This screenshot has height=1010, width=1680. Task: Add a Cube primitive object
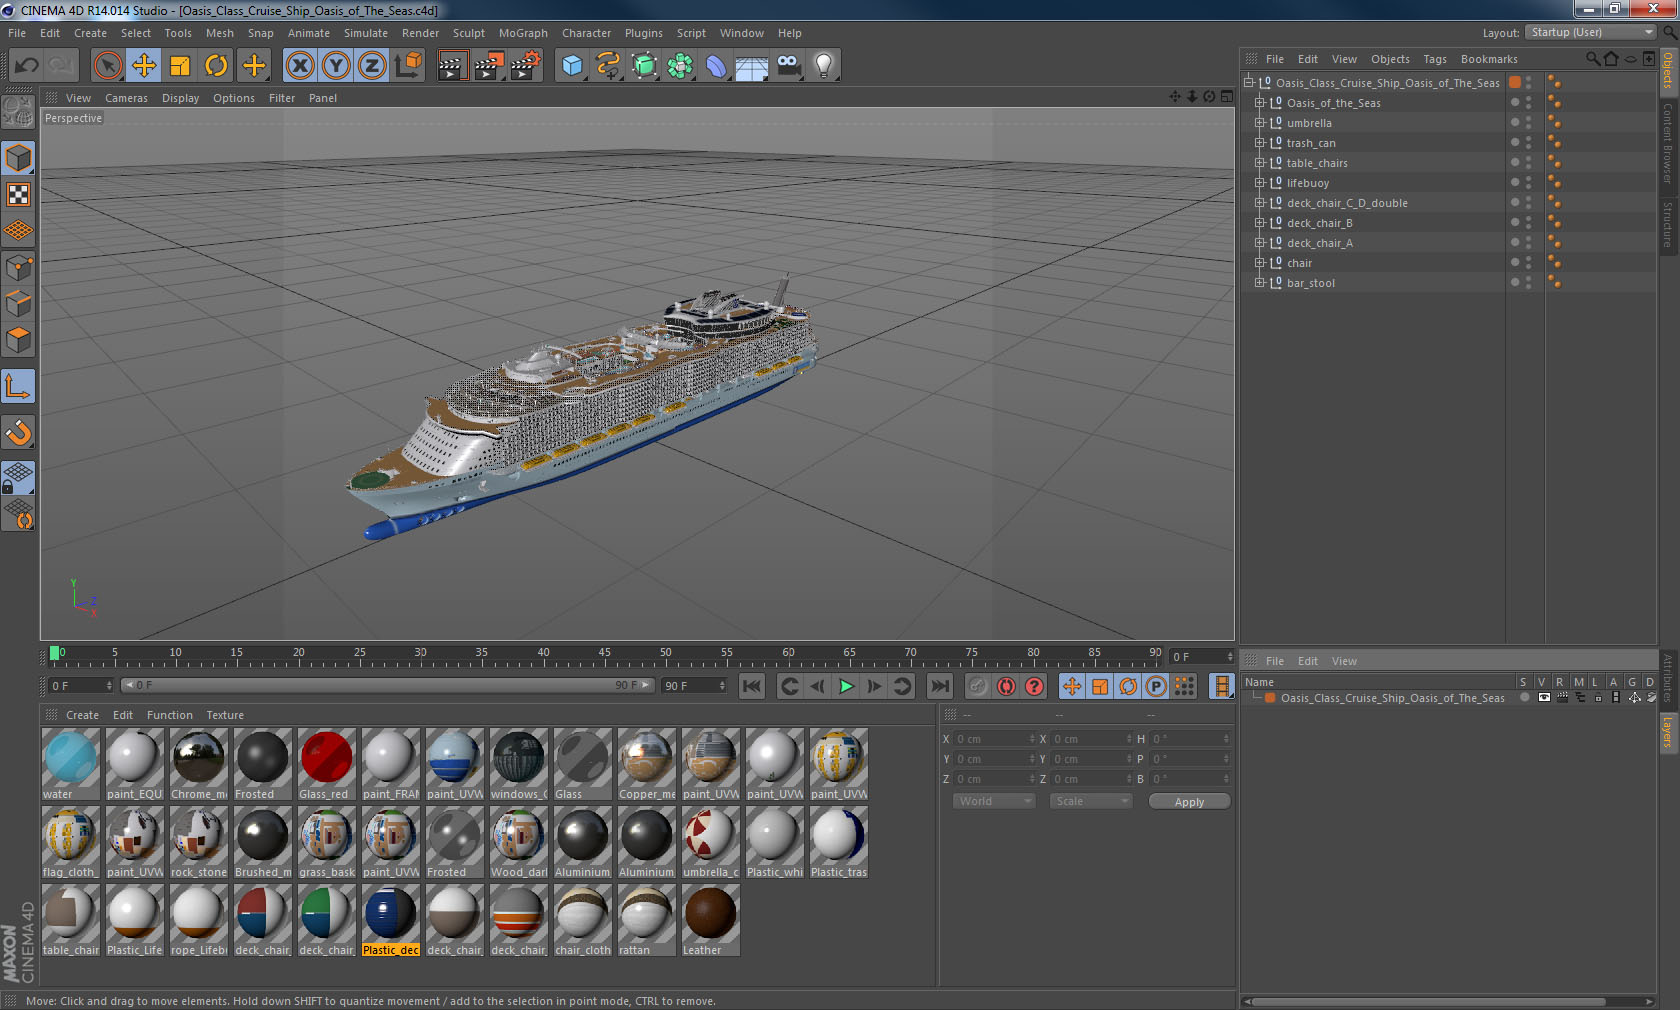[x=572, y=66]
